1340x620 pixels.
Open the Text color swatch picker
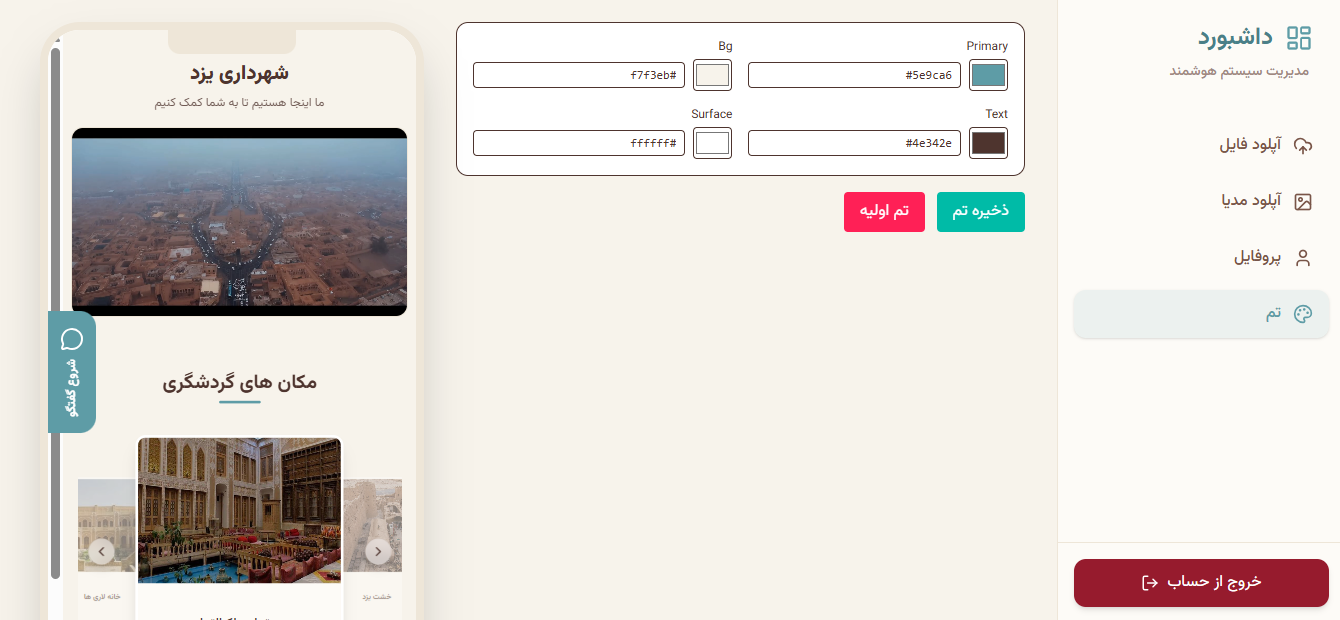coord(988,143)
